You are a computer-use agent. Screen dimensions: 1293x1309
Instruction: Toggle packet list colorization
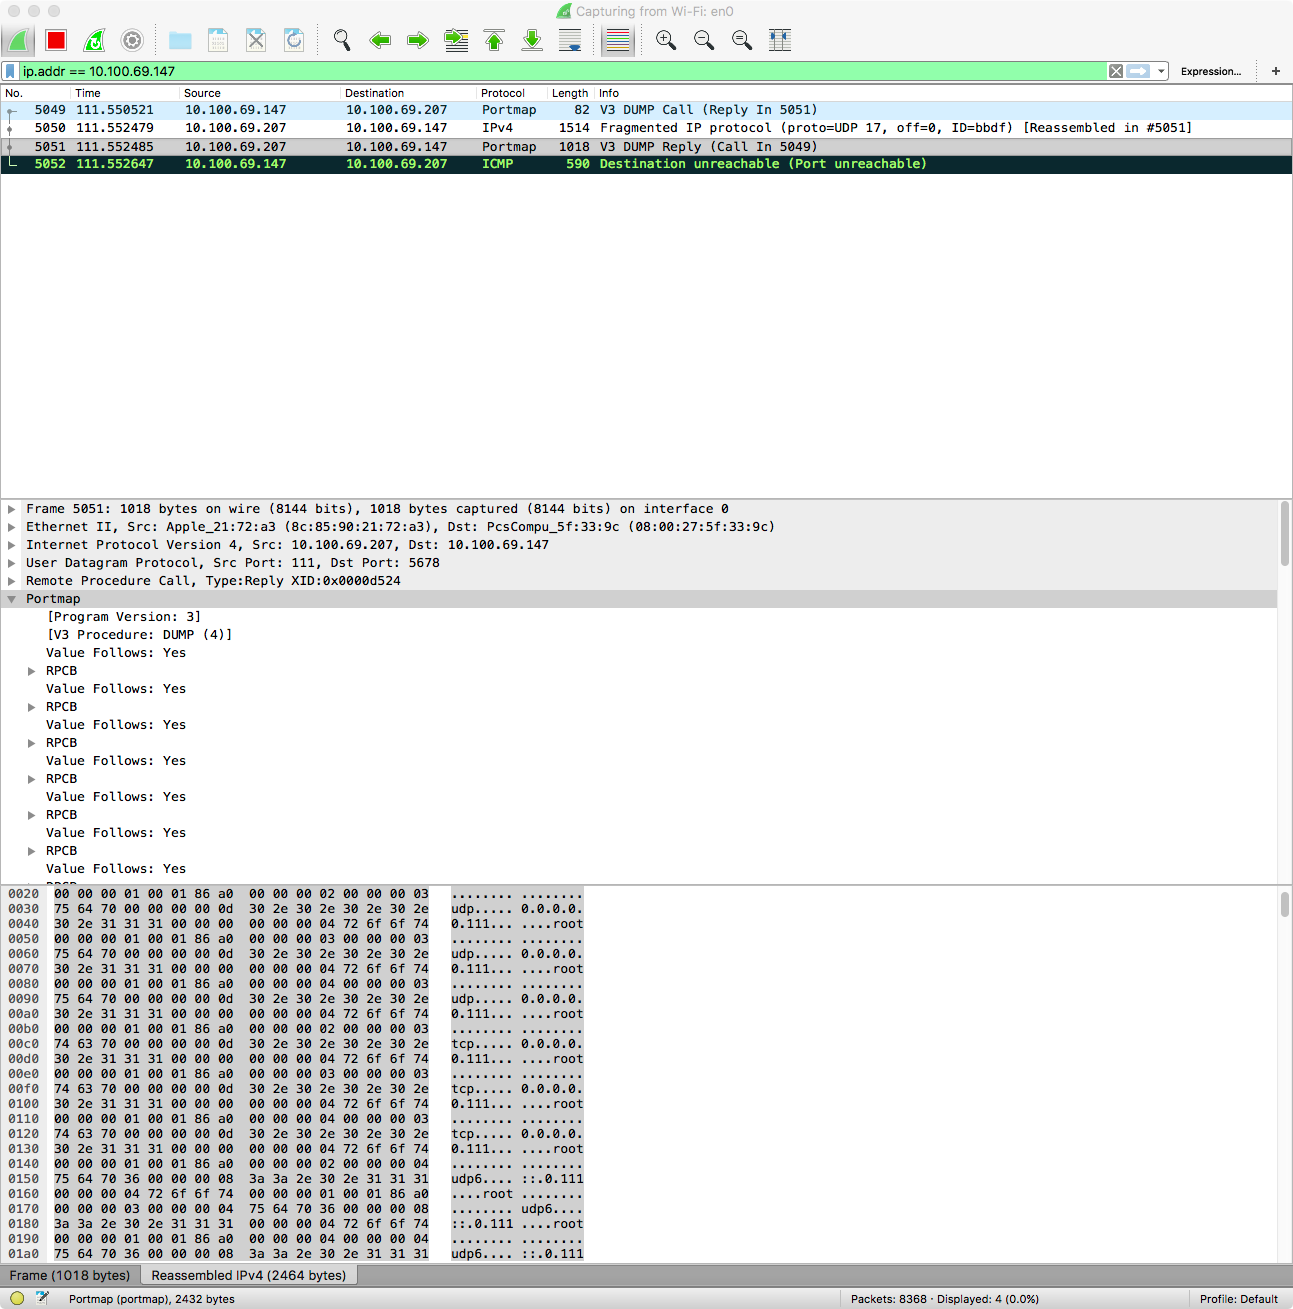(618, 41)
